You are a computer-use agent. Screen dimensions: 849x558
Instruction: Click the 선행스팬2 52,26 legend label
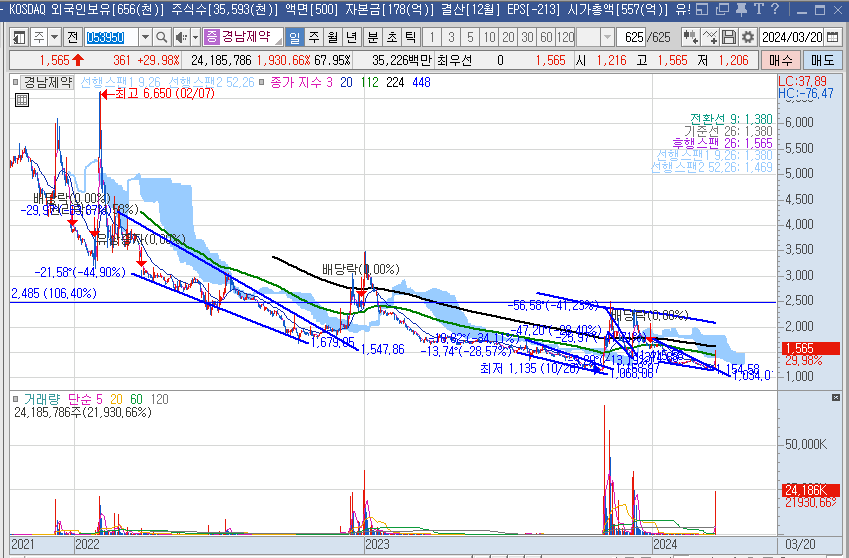click(211, 83)
